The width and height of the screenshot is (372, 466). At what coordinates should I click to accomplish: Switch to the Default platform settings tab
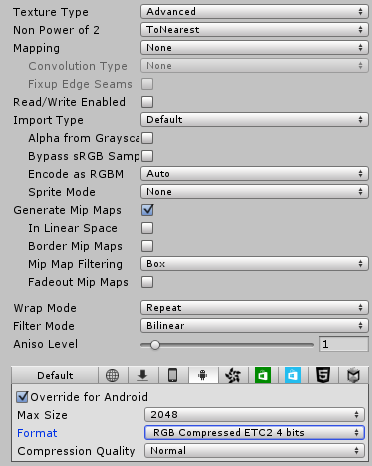(55, 376)
